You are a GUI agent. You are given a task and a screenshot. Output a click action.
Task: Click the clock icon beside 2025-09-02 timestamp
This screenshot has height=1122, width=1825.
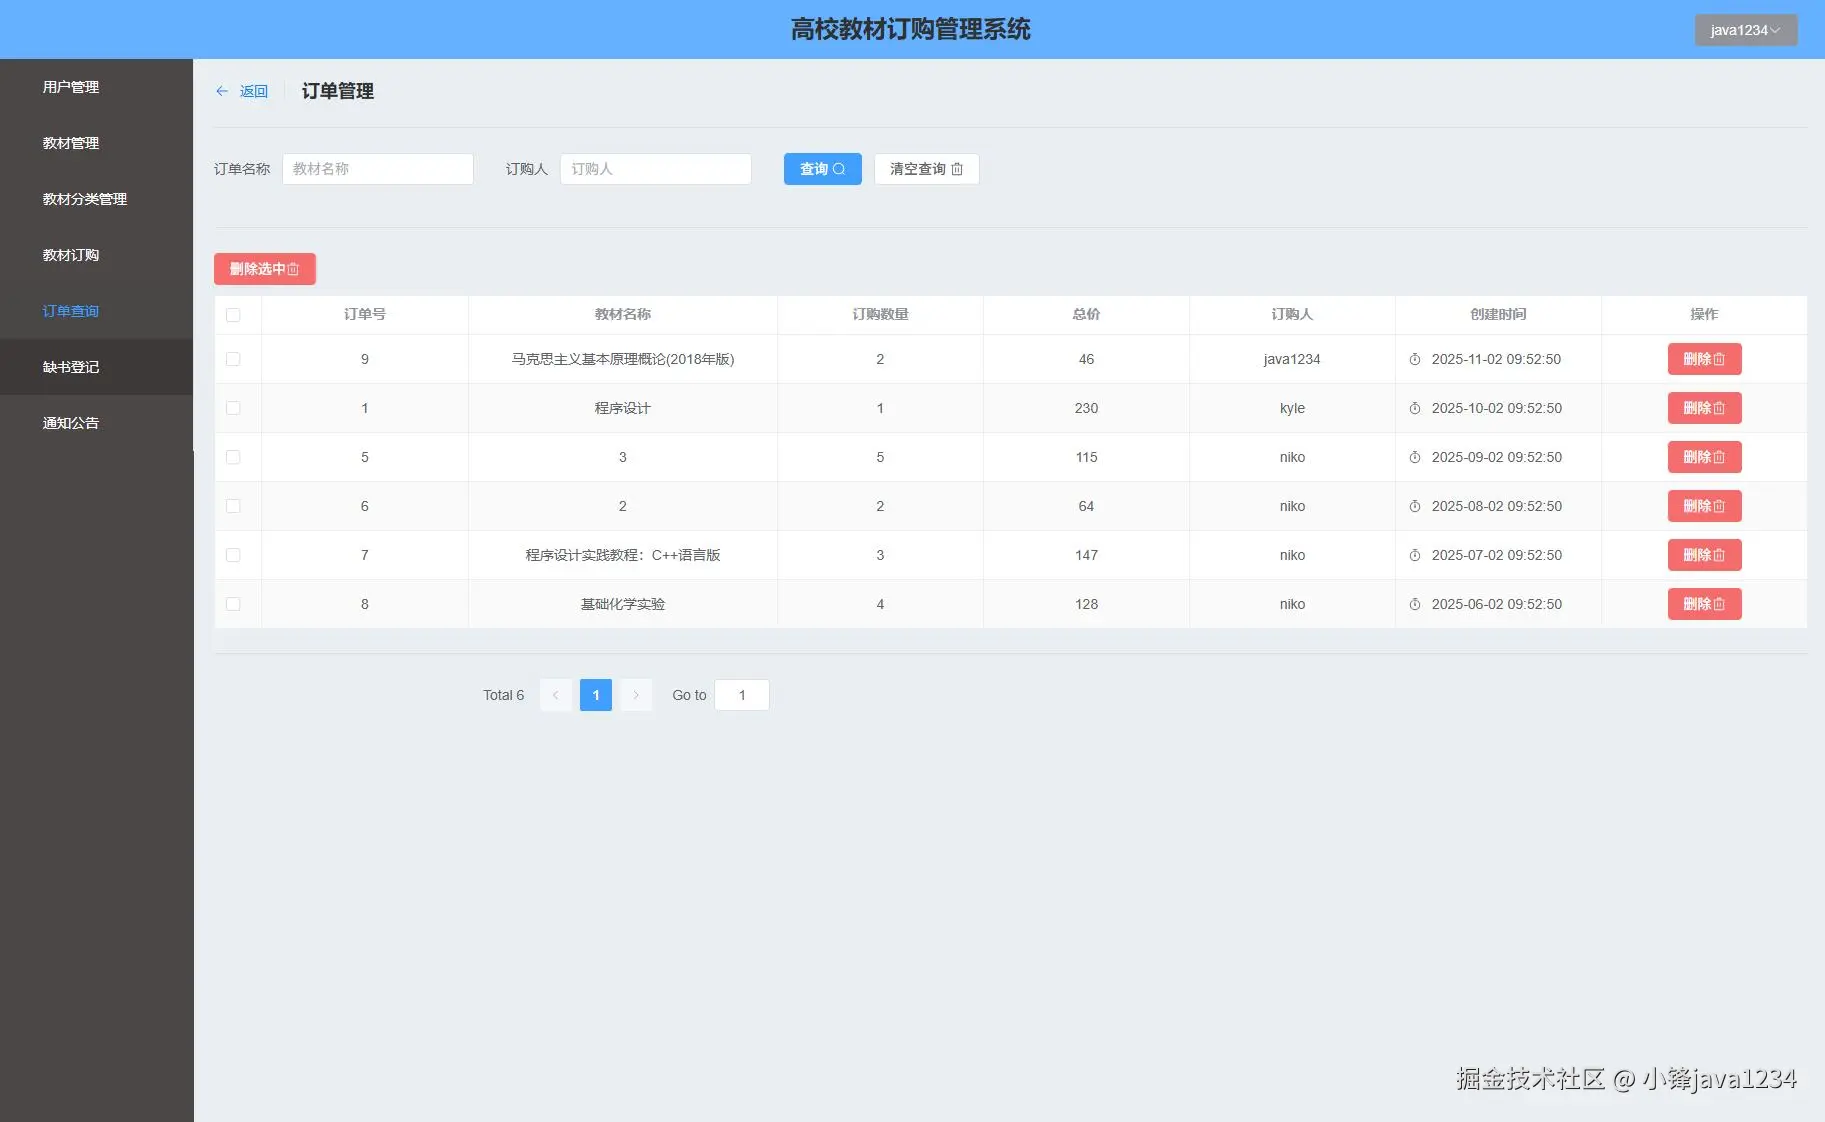click(x=1415, y=457)
